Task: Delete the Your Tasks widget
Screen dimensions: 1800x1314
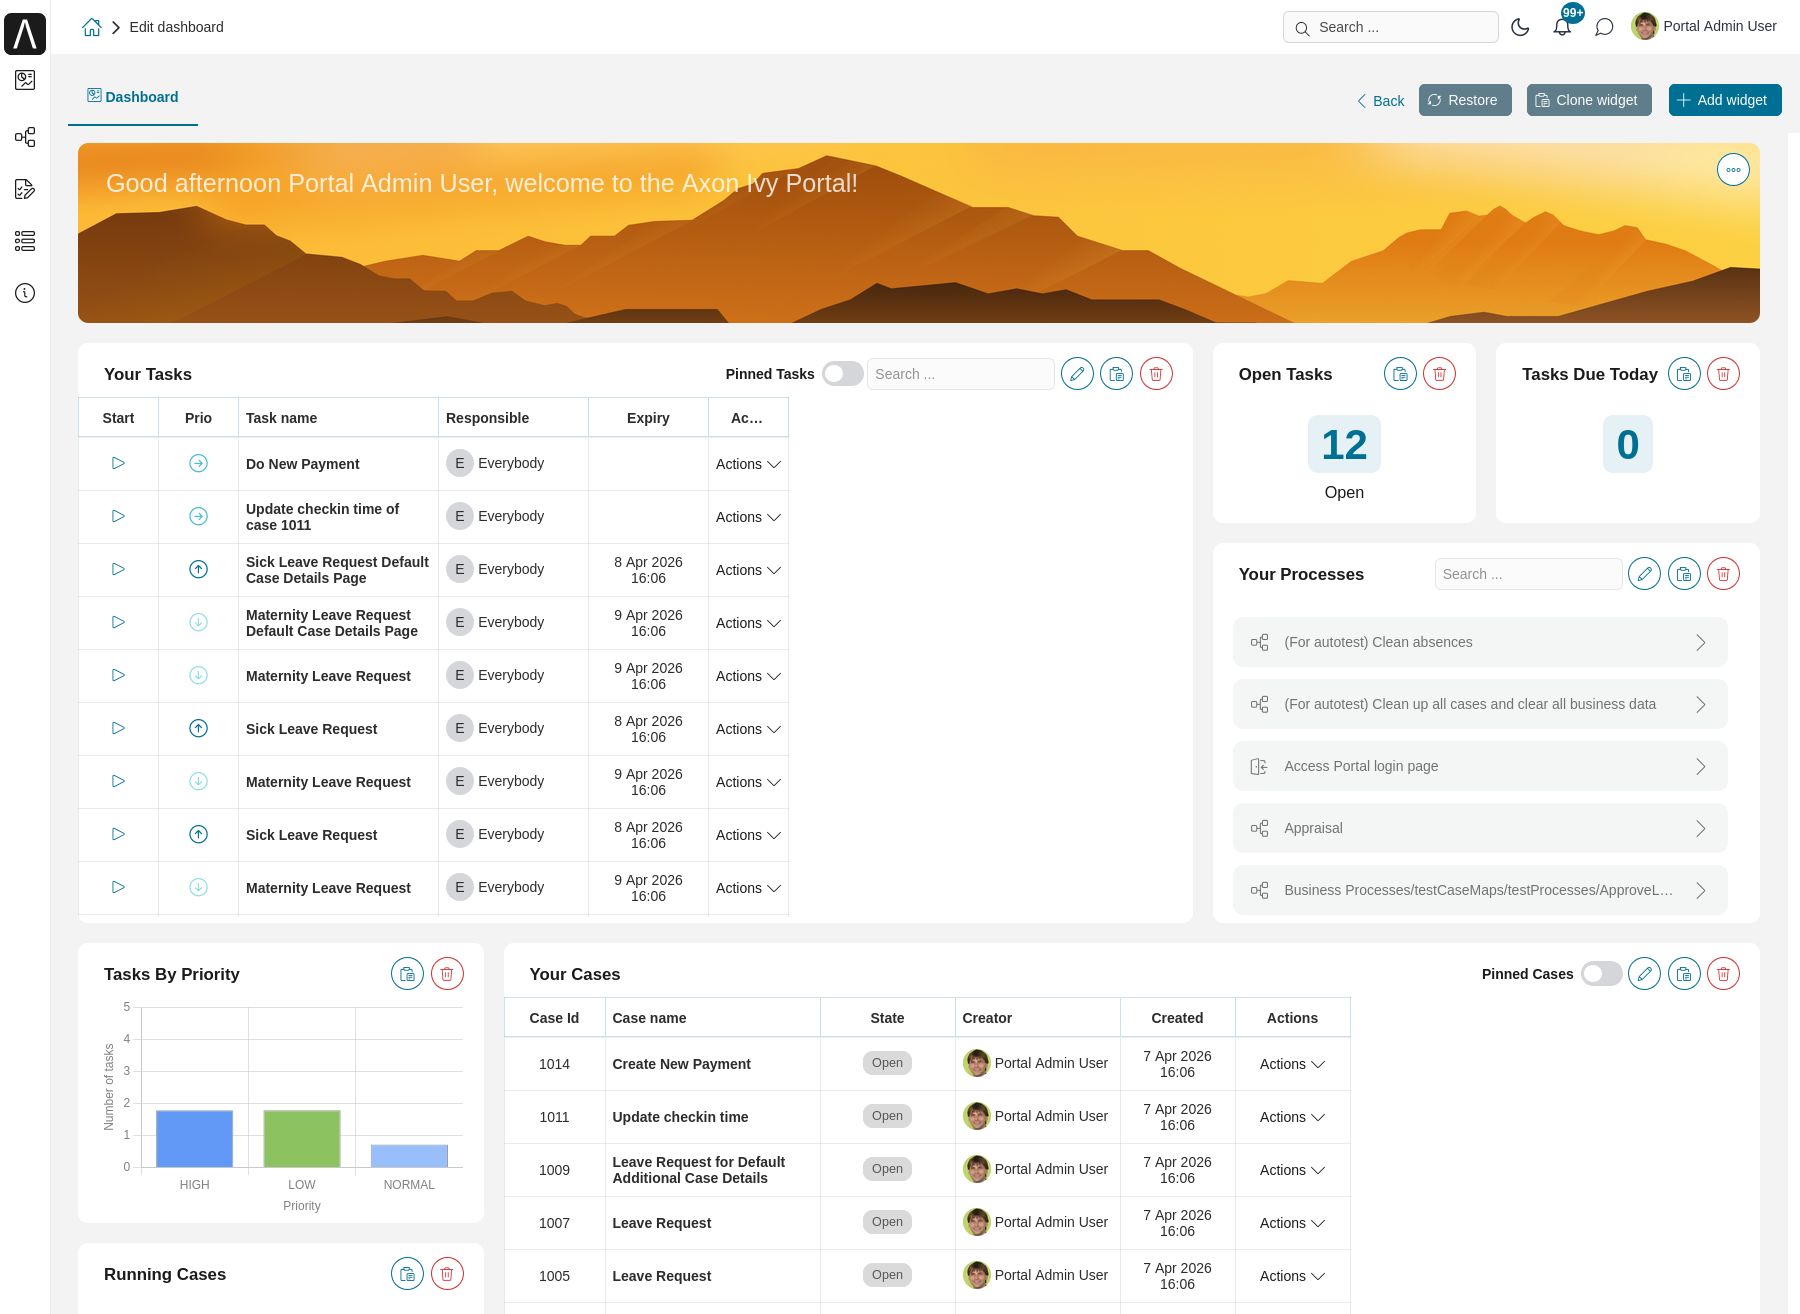Action: pyautogui.click(x=1156, y=374)
